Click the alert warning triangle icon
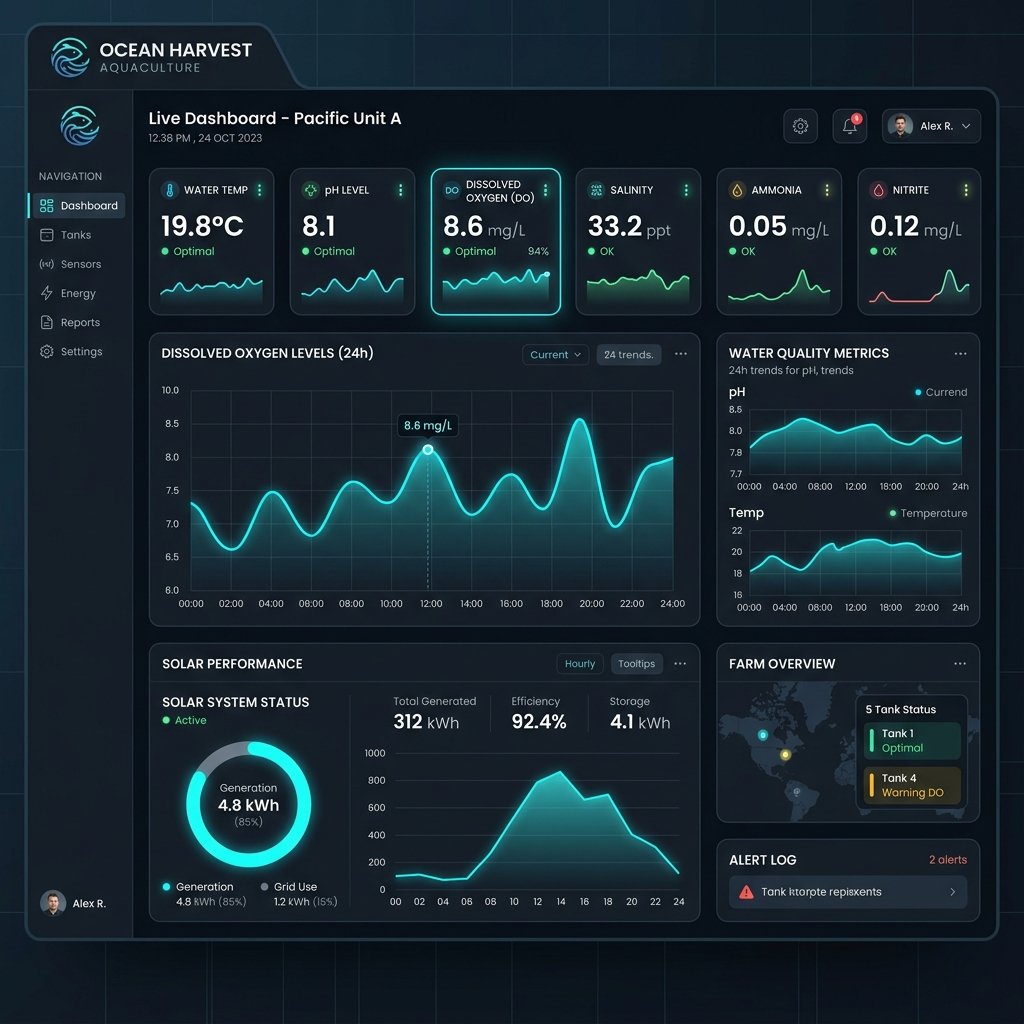 click(746, 892)
